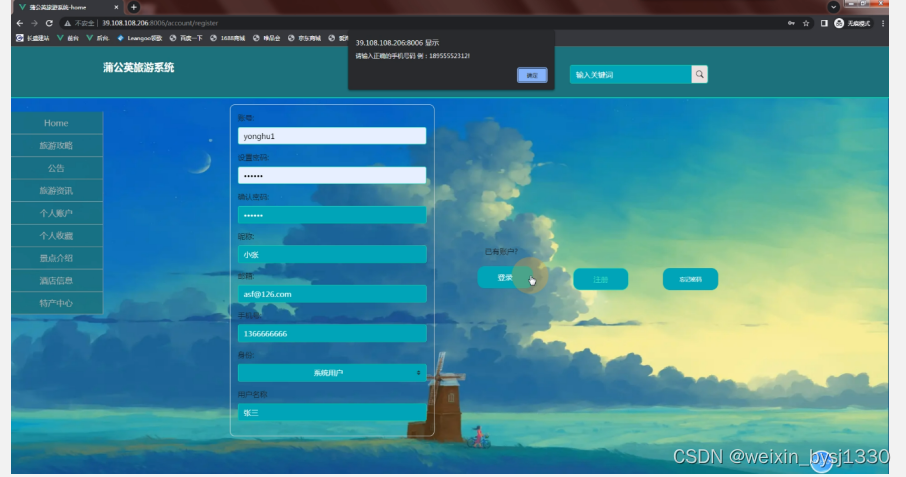Open the 唯品会 bookmark
906x477 pixels.
(x=267, y=38)
